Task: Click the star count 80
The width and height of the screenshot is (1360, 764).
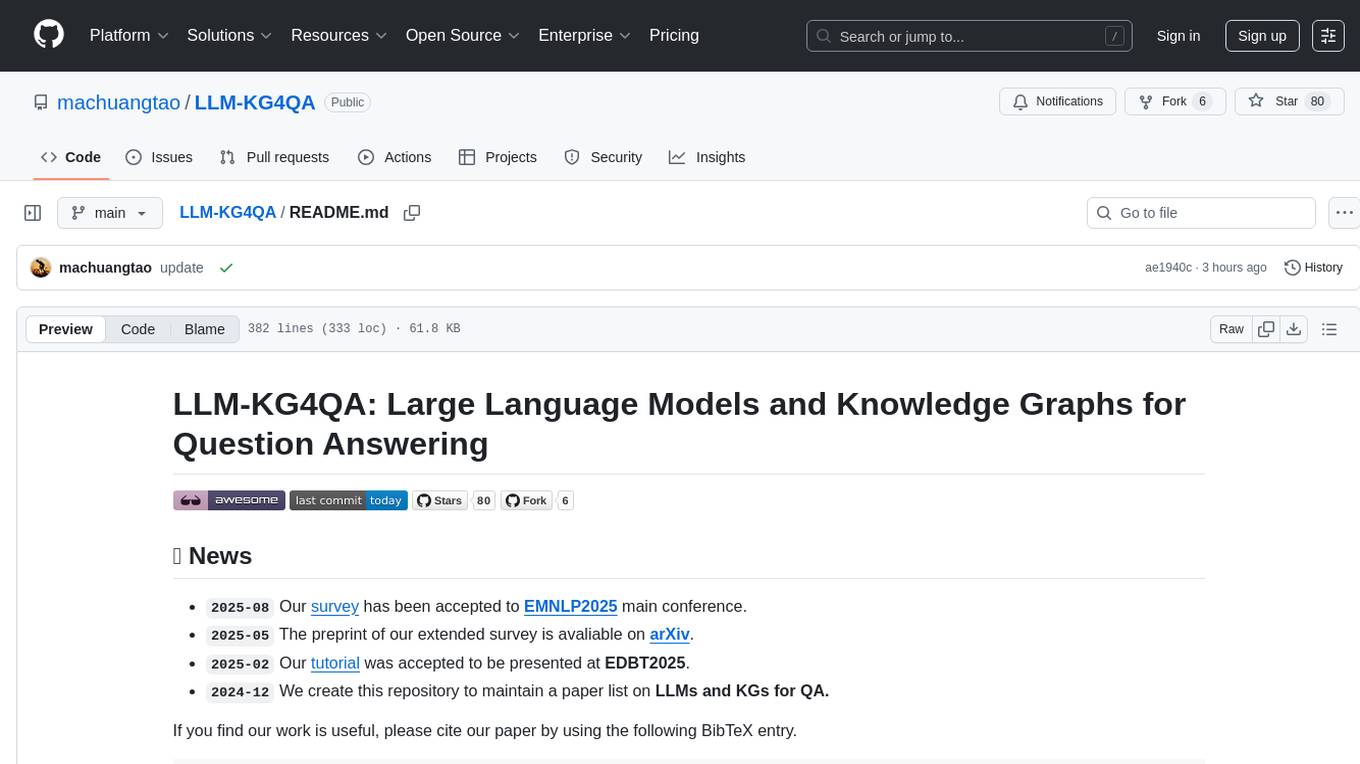Action: pos(1318,101)
